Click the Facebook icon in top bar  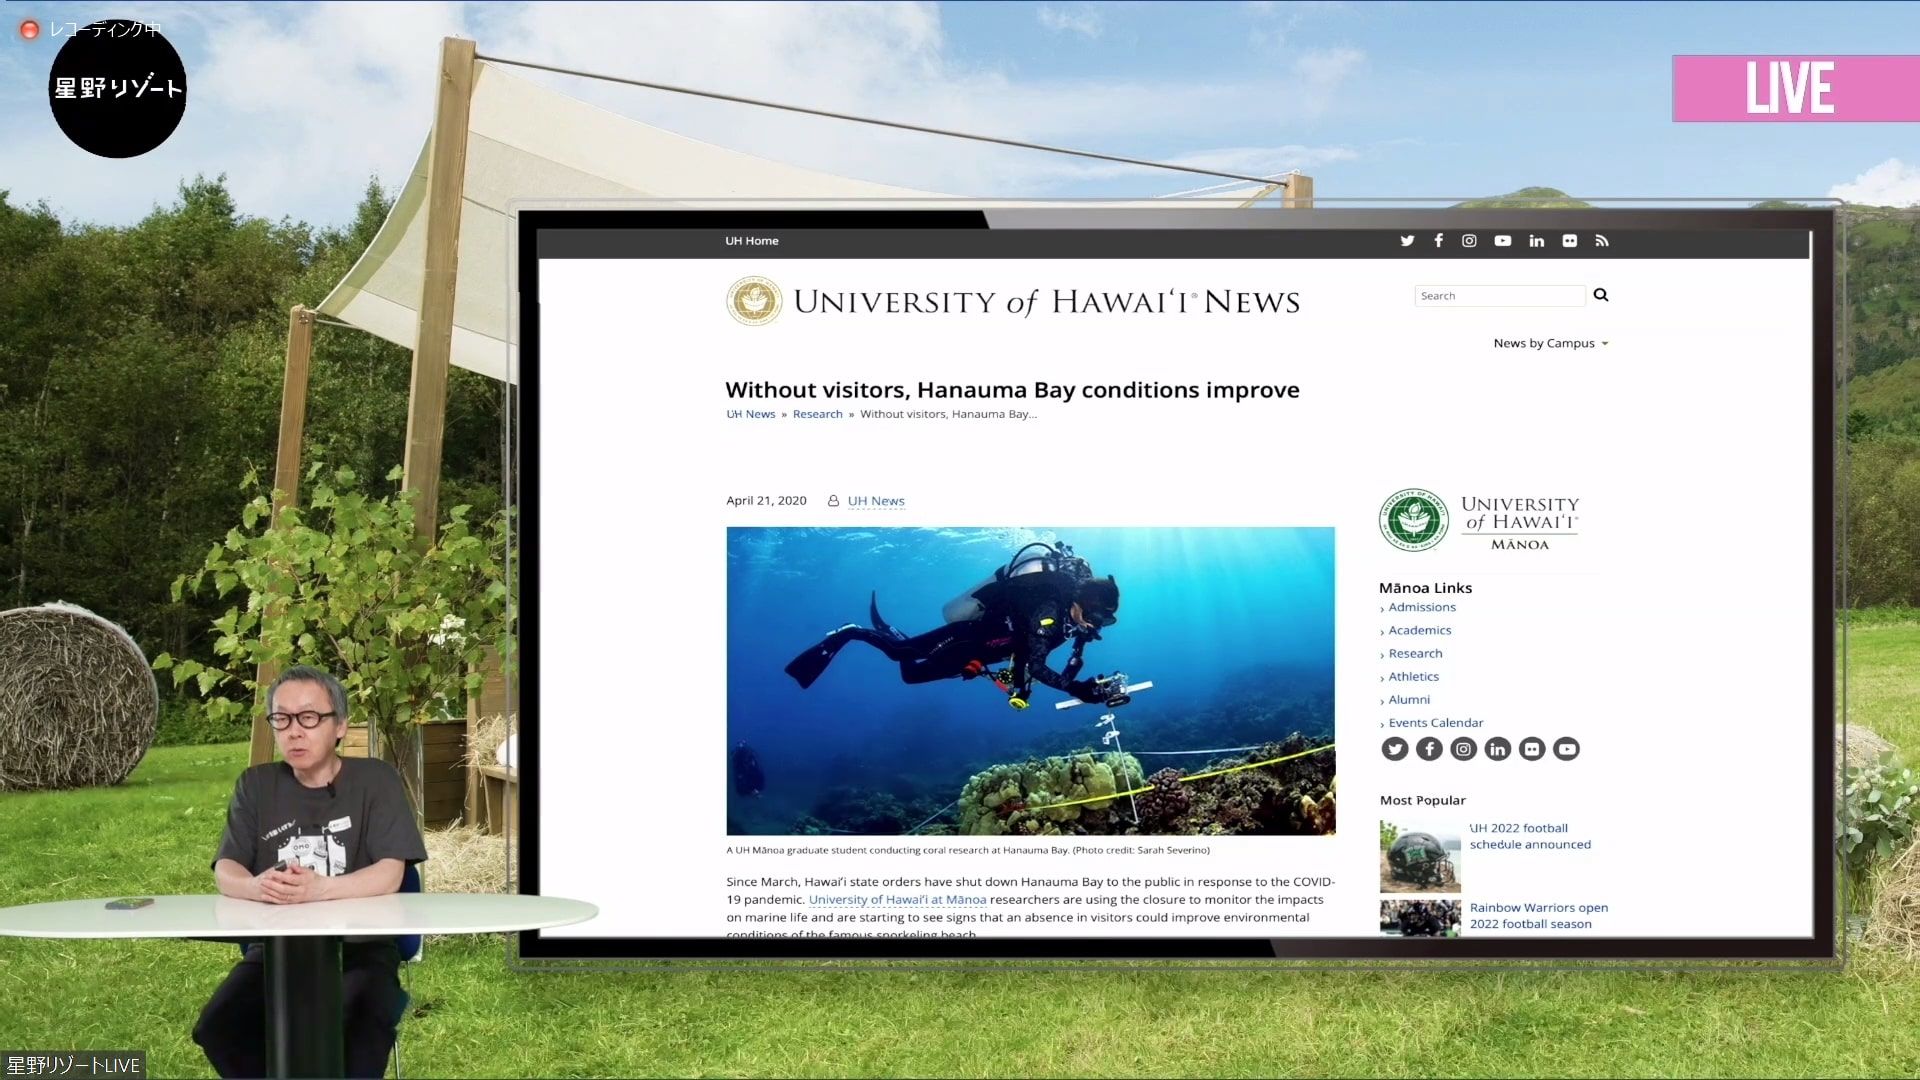click(1438, 241)
